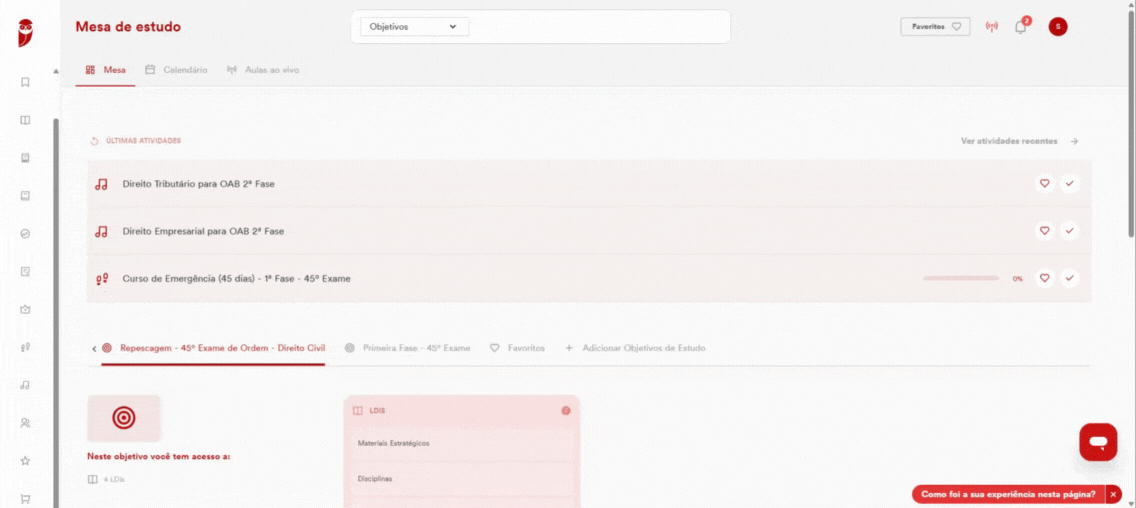Image resolution: width=1136 pixels, height=508 pixels.
Task: Click the search field beside Objetivos
Action: point(598,27)
